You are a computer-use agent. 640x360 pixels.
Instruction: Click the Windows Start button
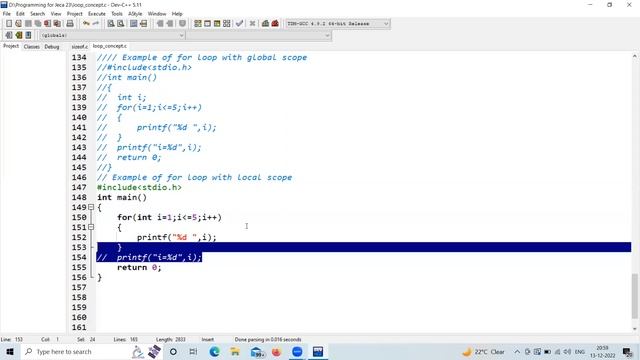(x=10, y=352)
